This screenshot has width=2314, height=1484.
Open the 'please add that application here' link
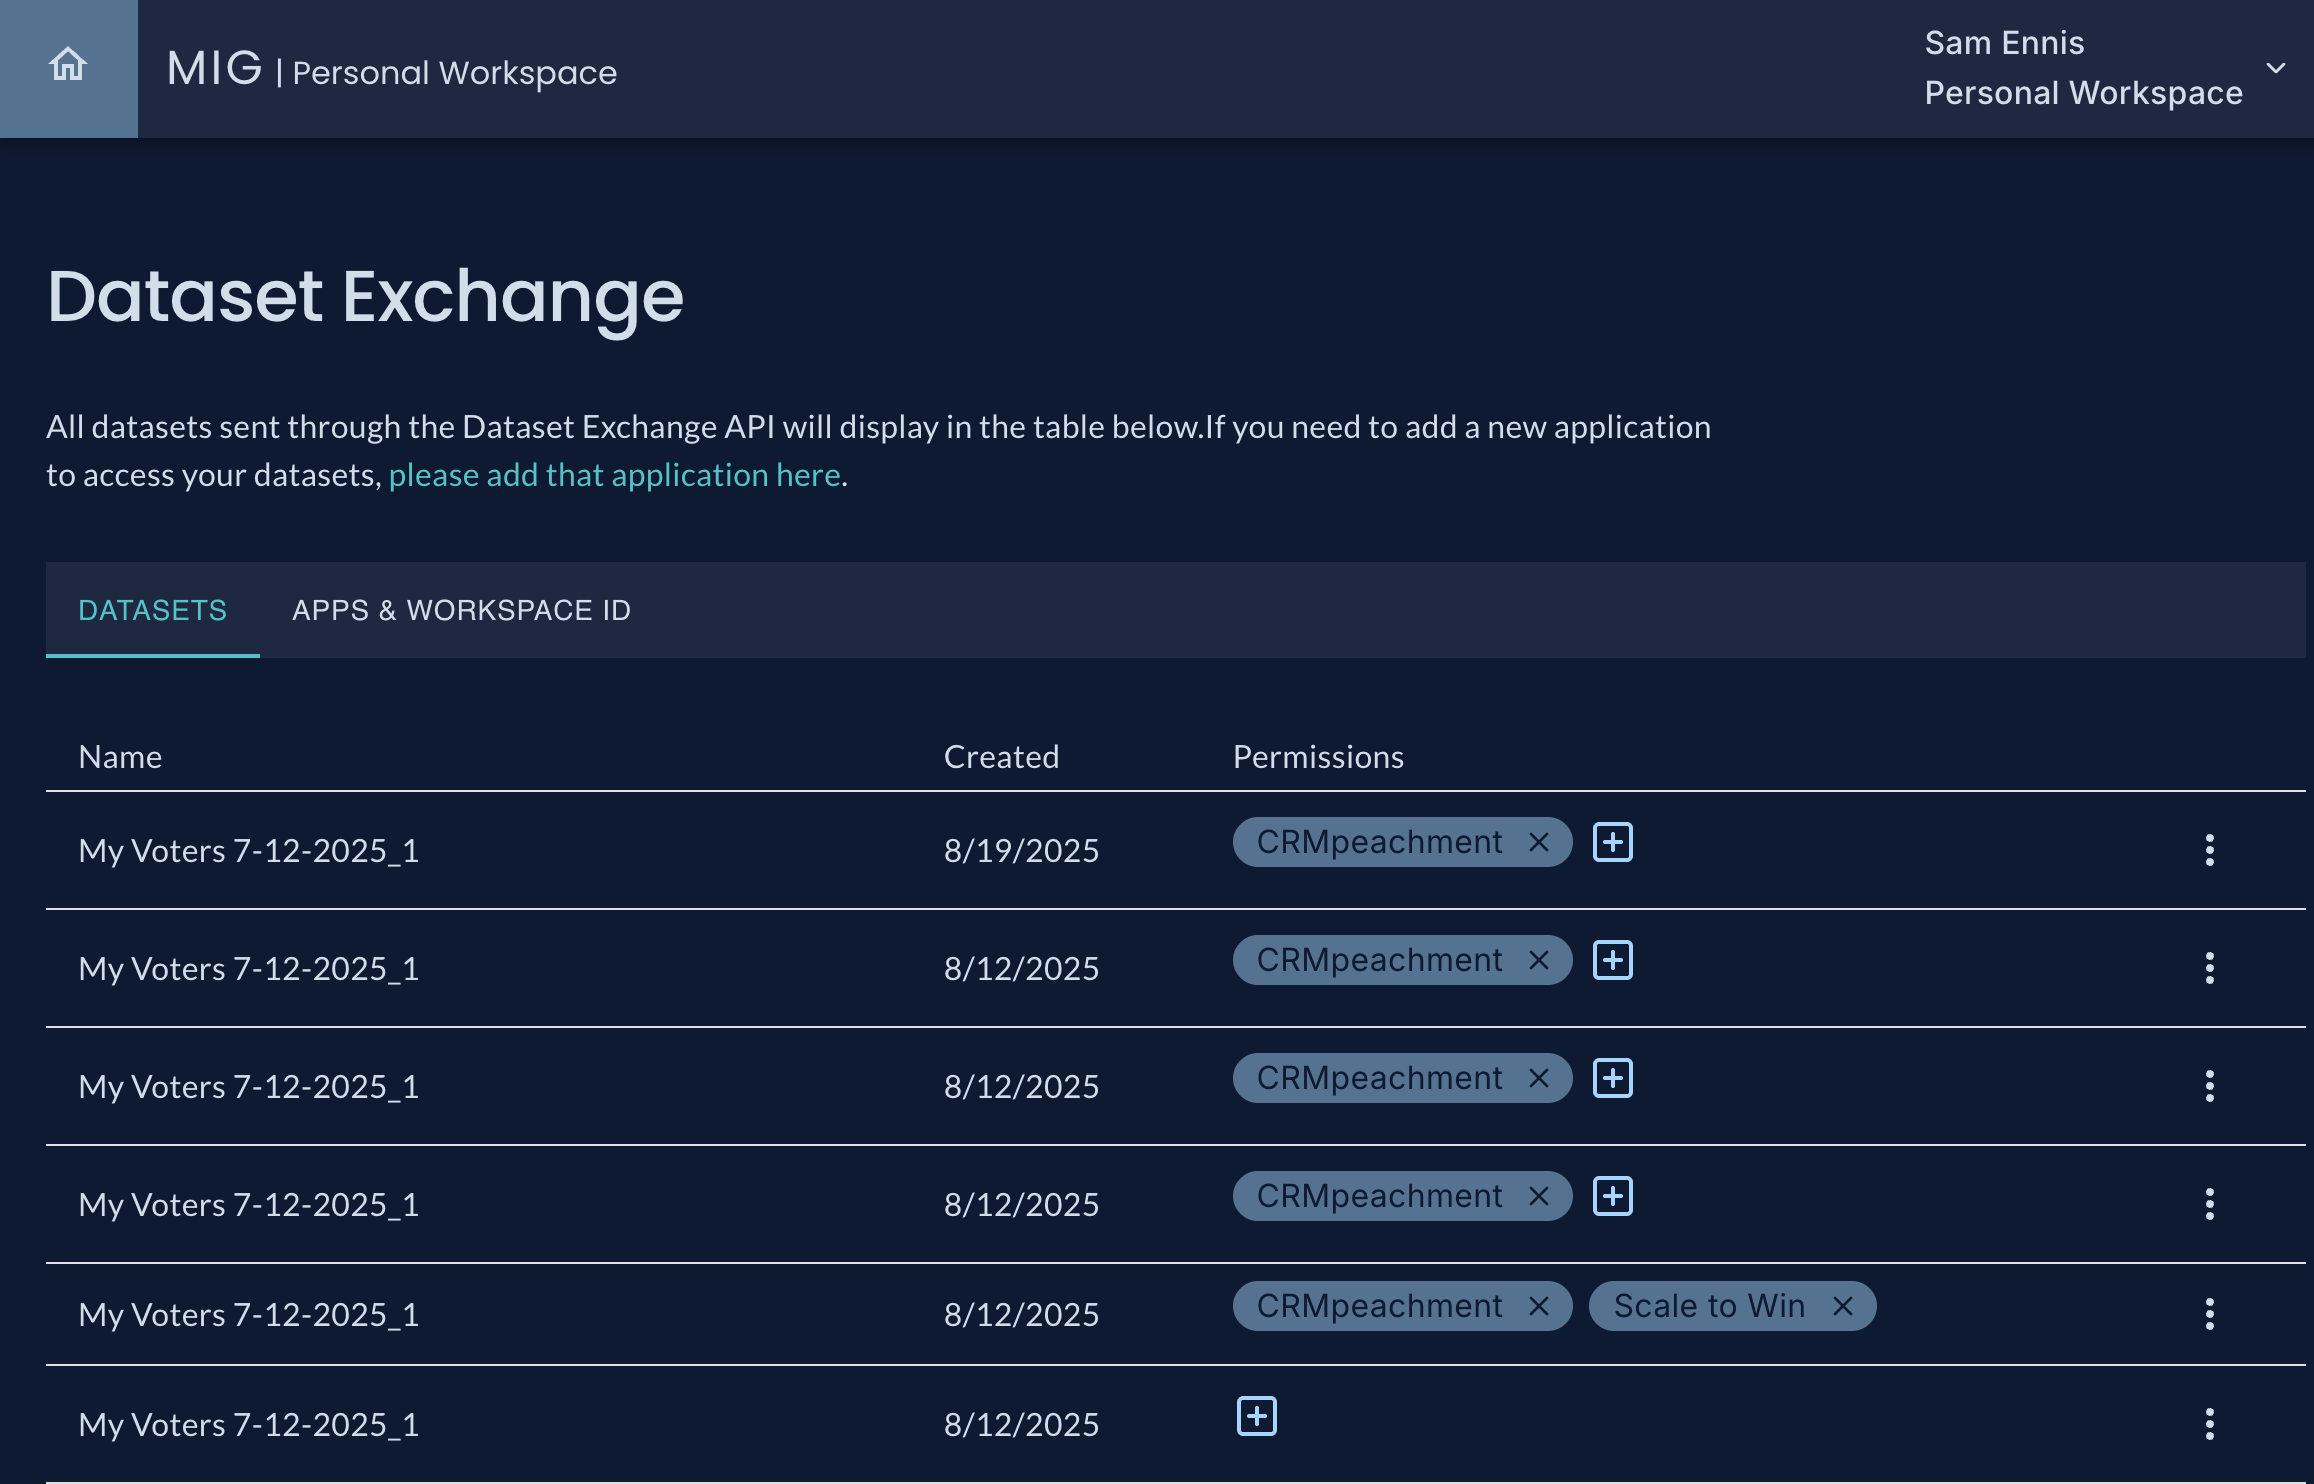click(x=614, y=475)
